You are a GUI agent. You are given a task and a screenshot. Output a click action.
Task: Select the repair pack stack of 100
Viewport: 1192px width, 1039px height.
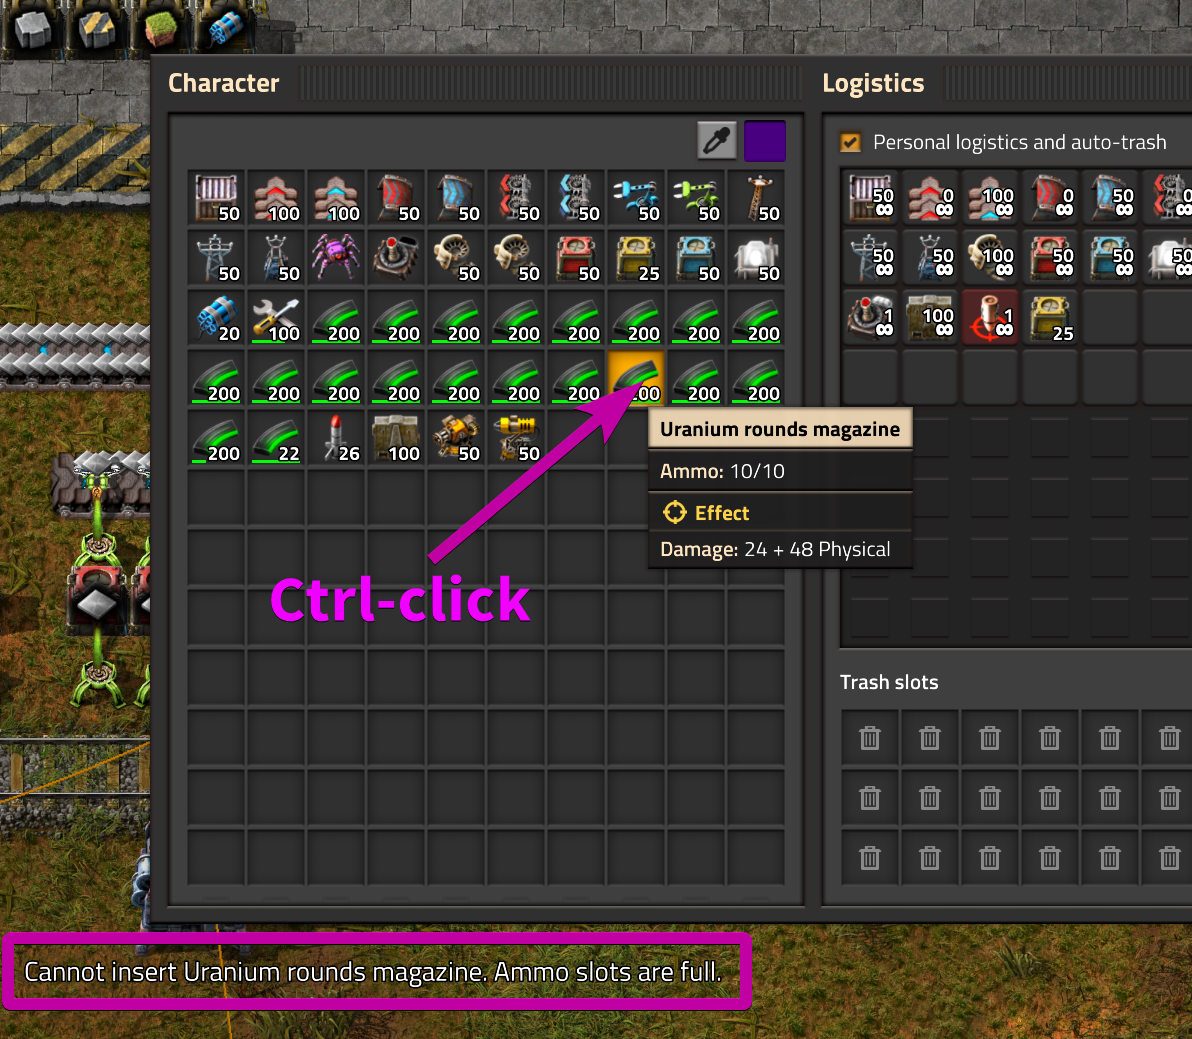[x=276, y=318]
